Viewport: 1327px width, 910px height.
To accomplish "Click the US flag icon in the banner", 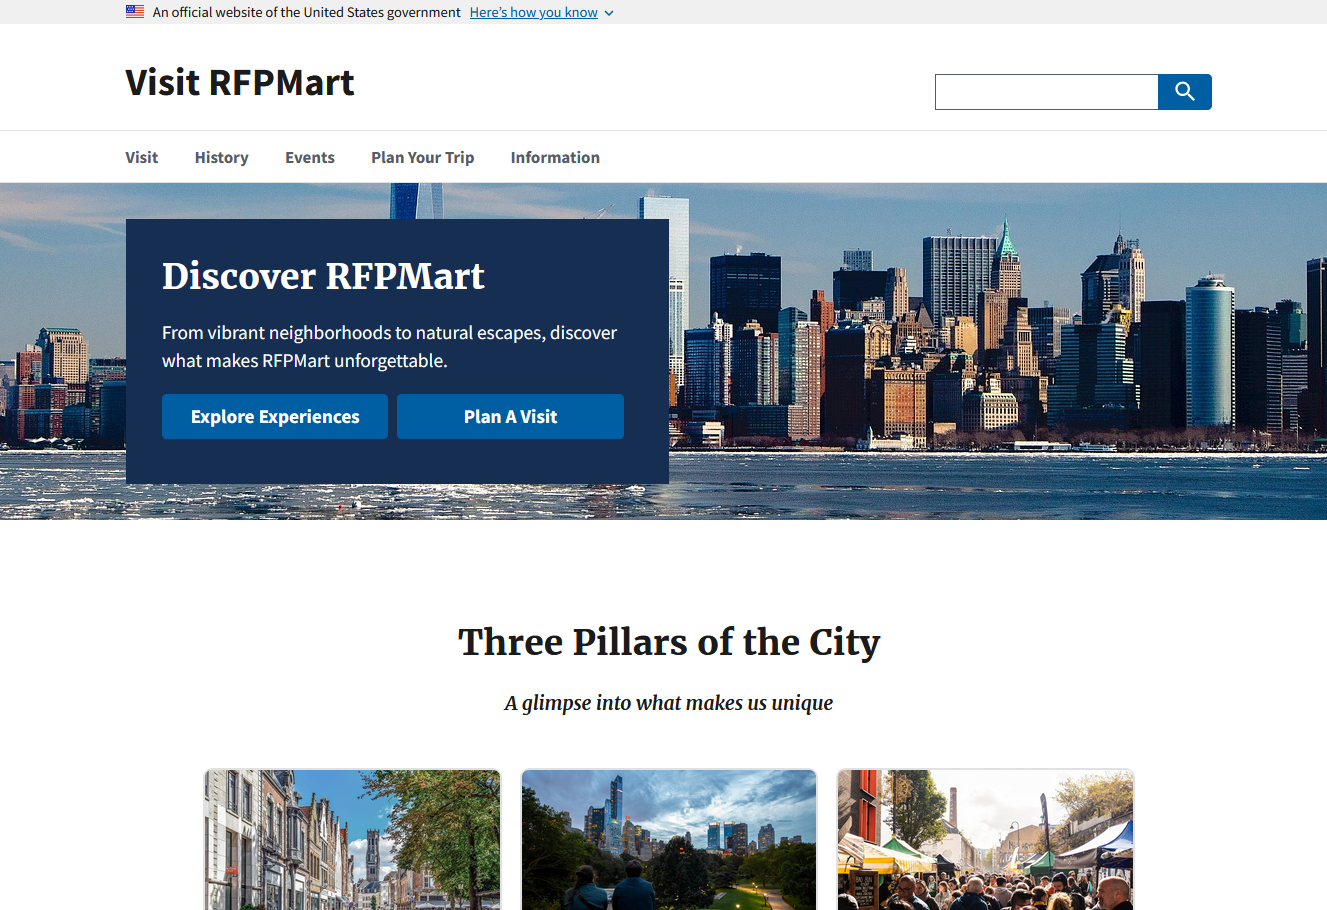I will tap(135, 12).
